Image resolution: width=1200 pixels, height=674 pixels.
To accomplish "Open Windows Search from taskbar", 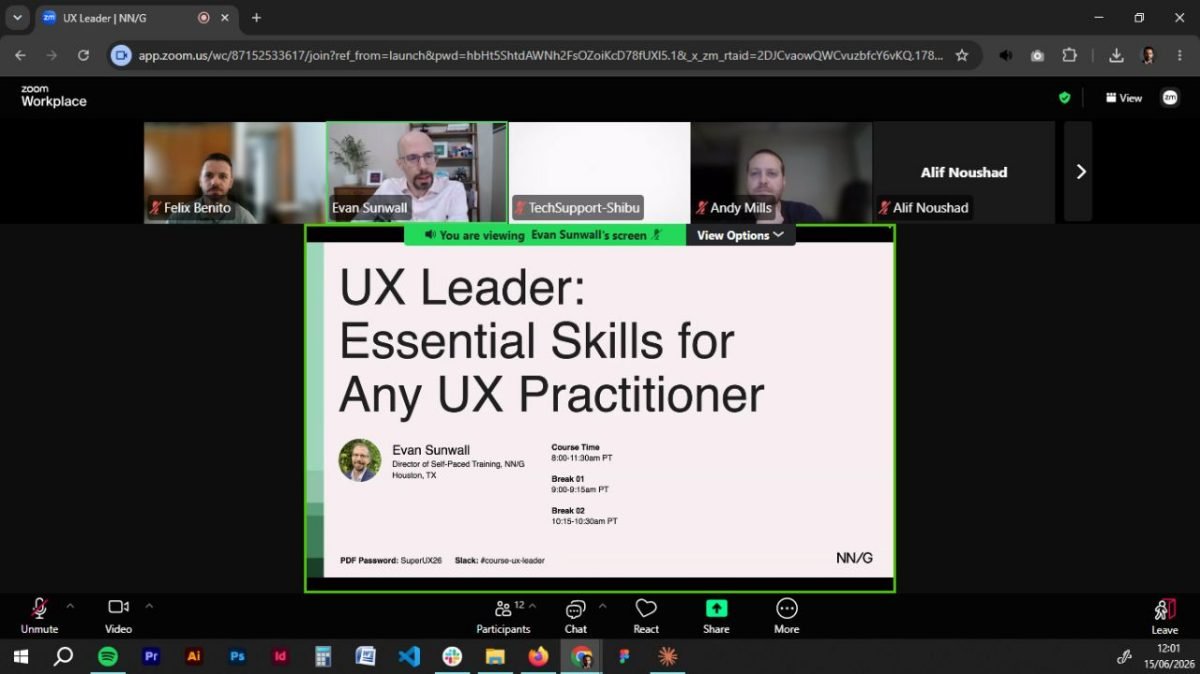I will click(63, 657).
